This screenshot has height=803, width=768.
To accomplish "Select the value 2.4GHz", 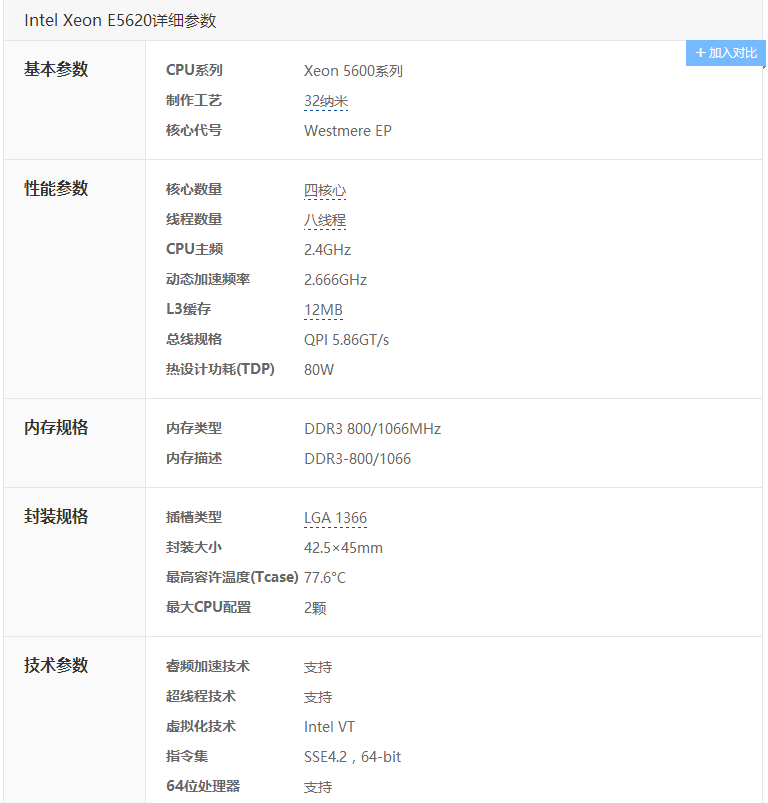I will coord(327,250).
